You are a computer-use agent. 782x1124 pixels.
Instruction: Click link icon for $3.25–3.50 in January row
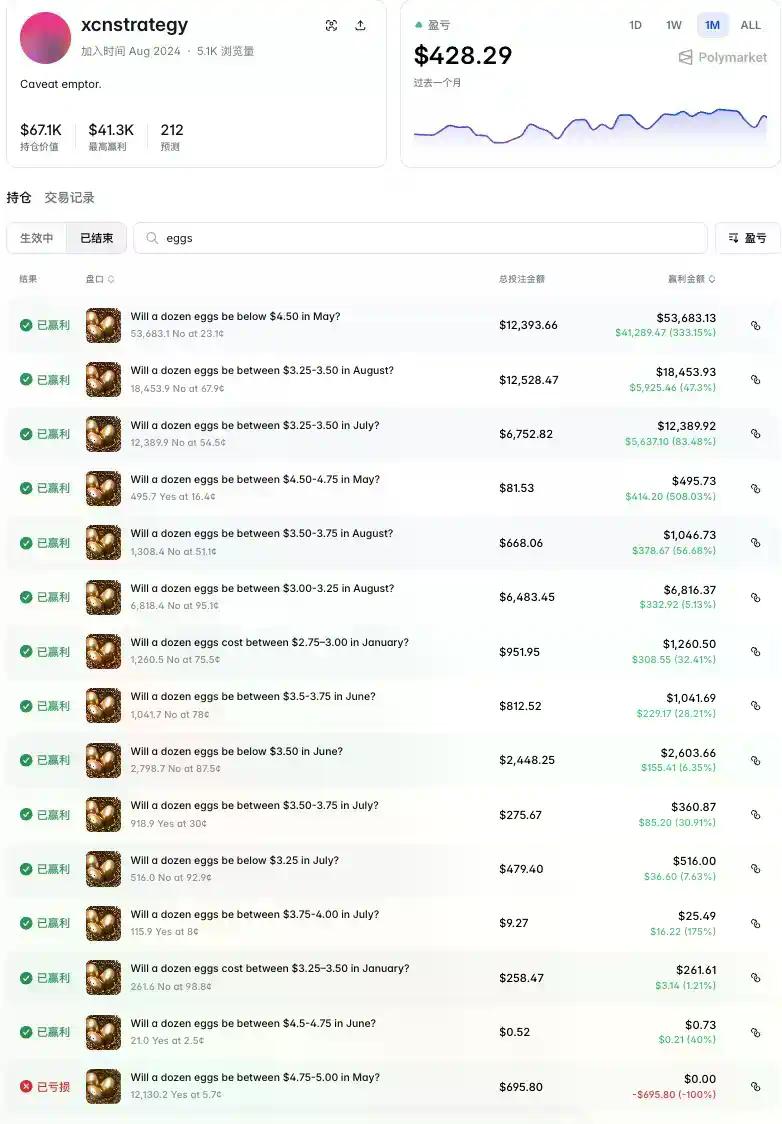point(755,977)
